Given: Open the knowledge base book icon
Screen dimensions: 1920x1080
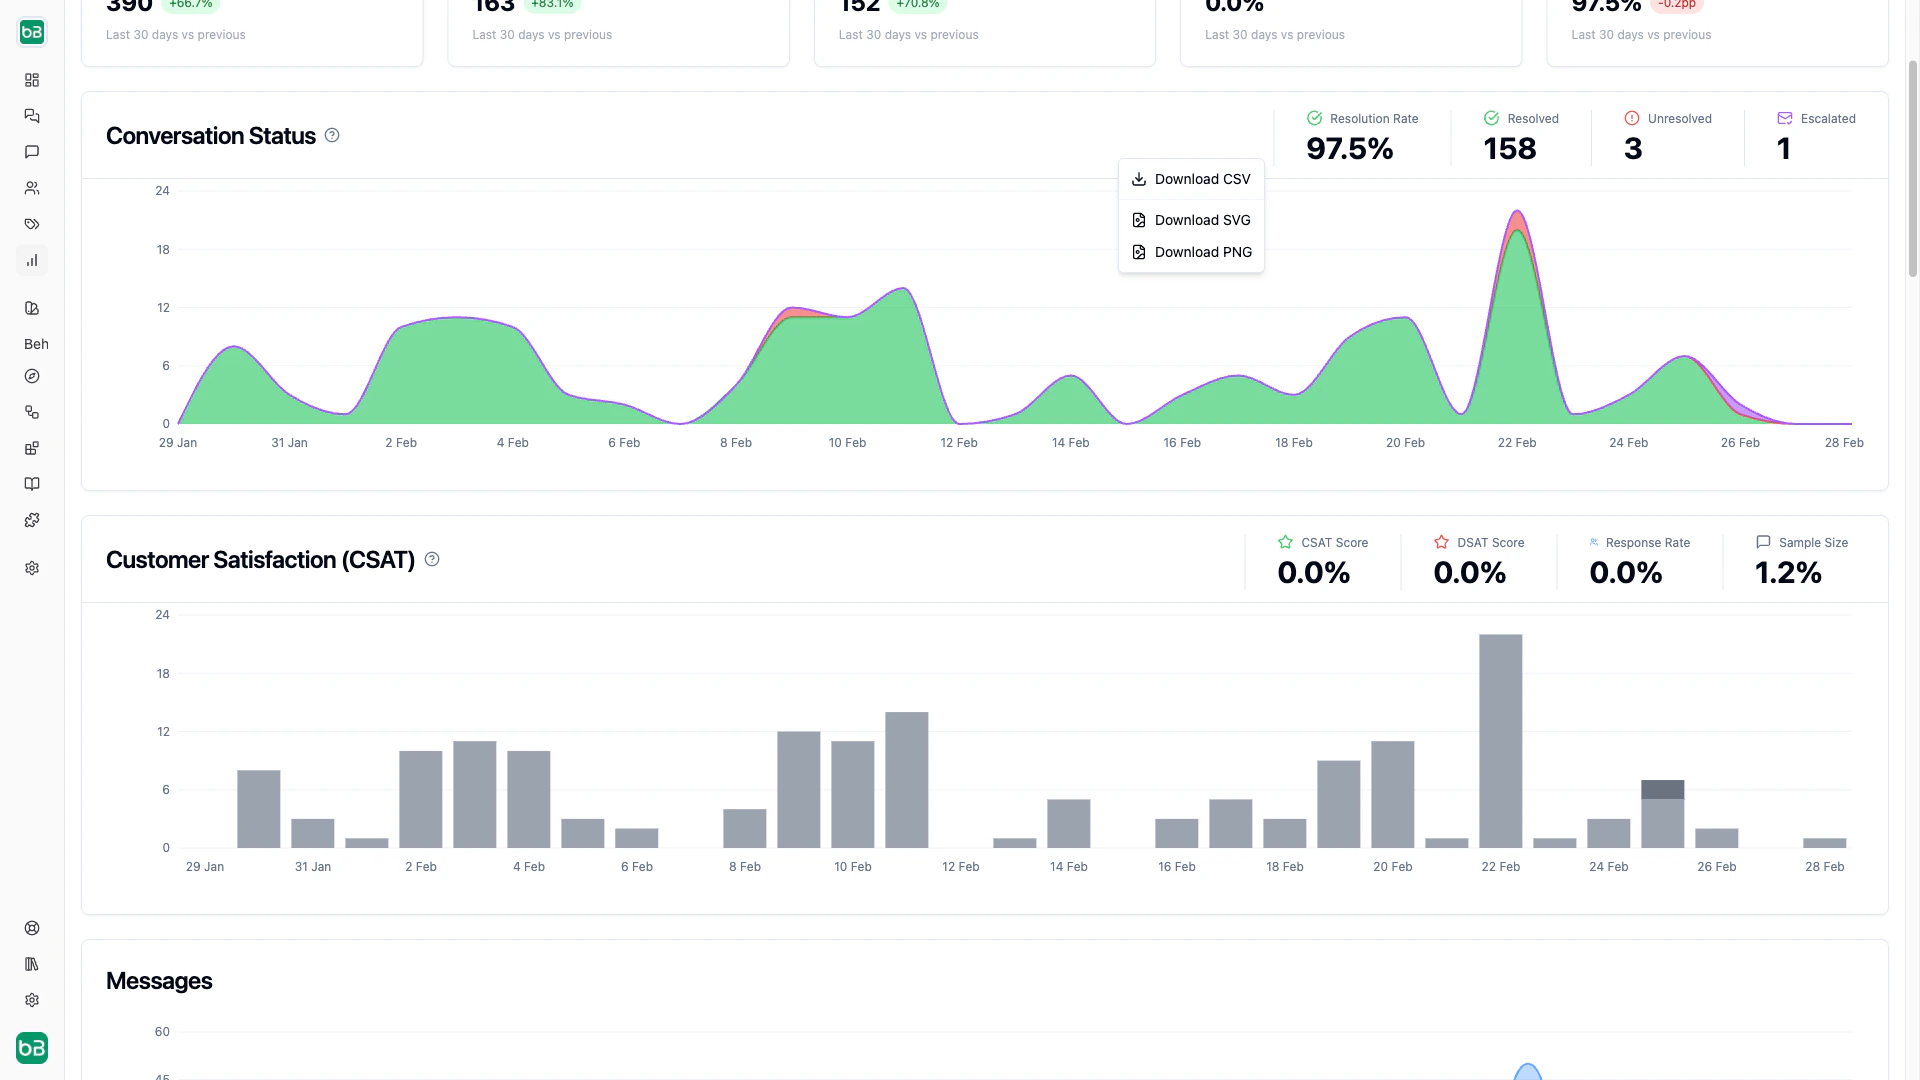Looking at the screenshot, I should [x=32, y=484].
